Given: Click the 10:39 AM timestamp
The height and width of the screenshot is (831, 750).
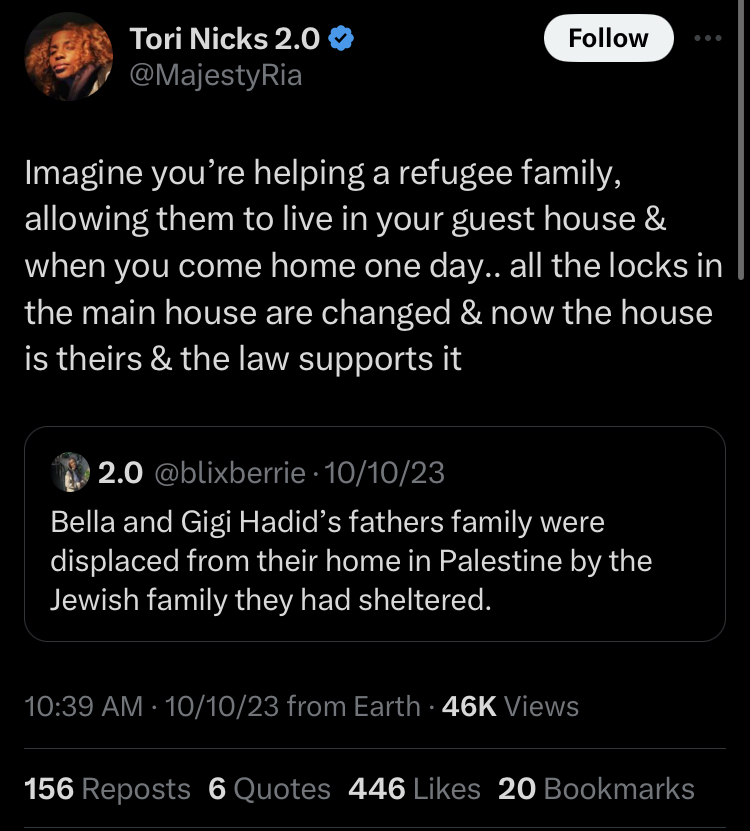Looking at the screenshot, I should [83, 706].
